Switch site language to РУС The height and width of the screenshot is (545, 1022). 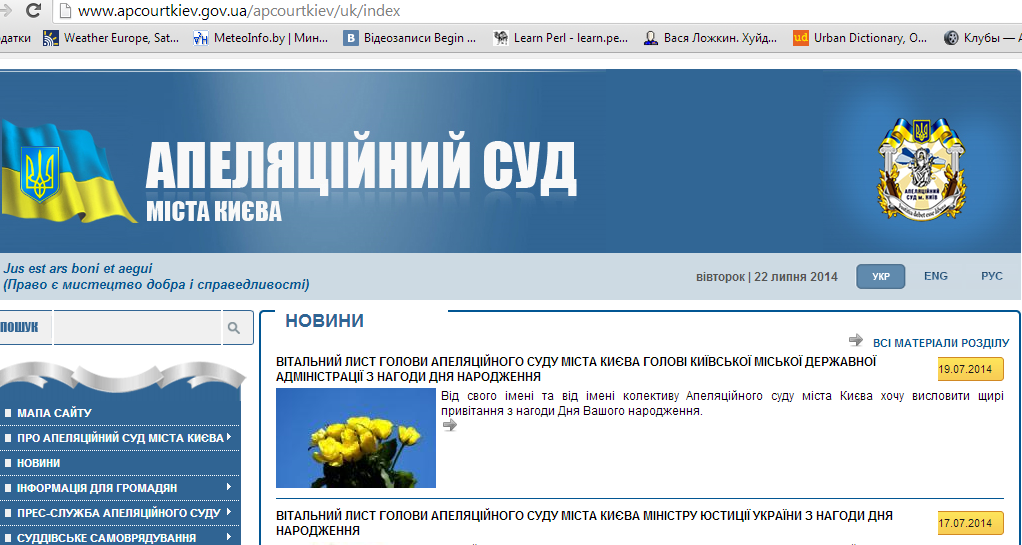click(x=991, y=276)
